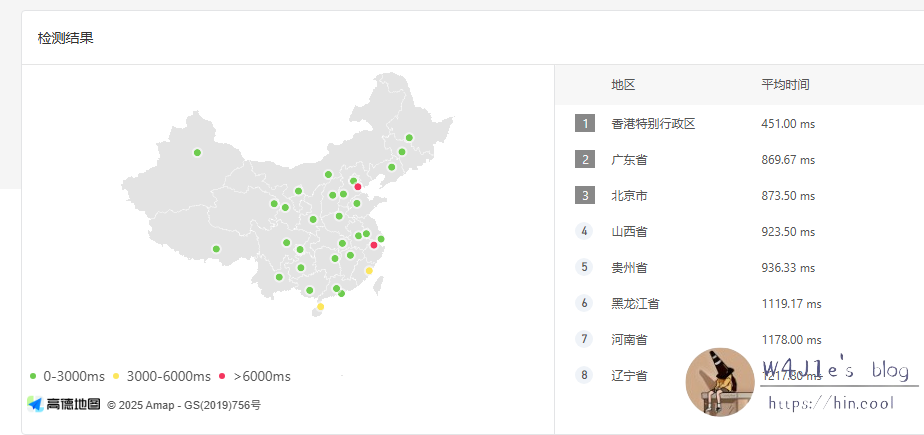924x435 pixels.
Task: Click the 平均时间 column header
Action: [786, 85]
